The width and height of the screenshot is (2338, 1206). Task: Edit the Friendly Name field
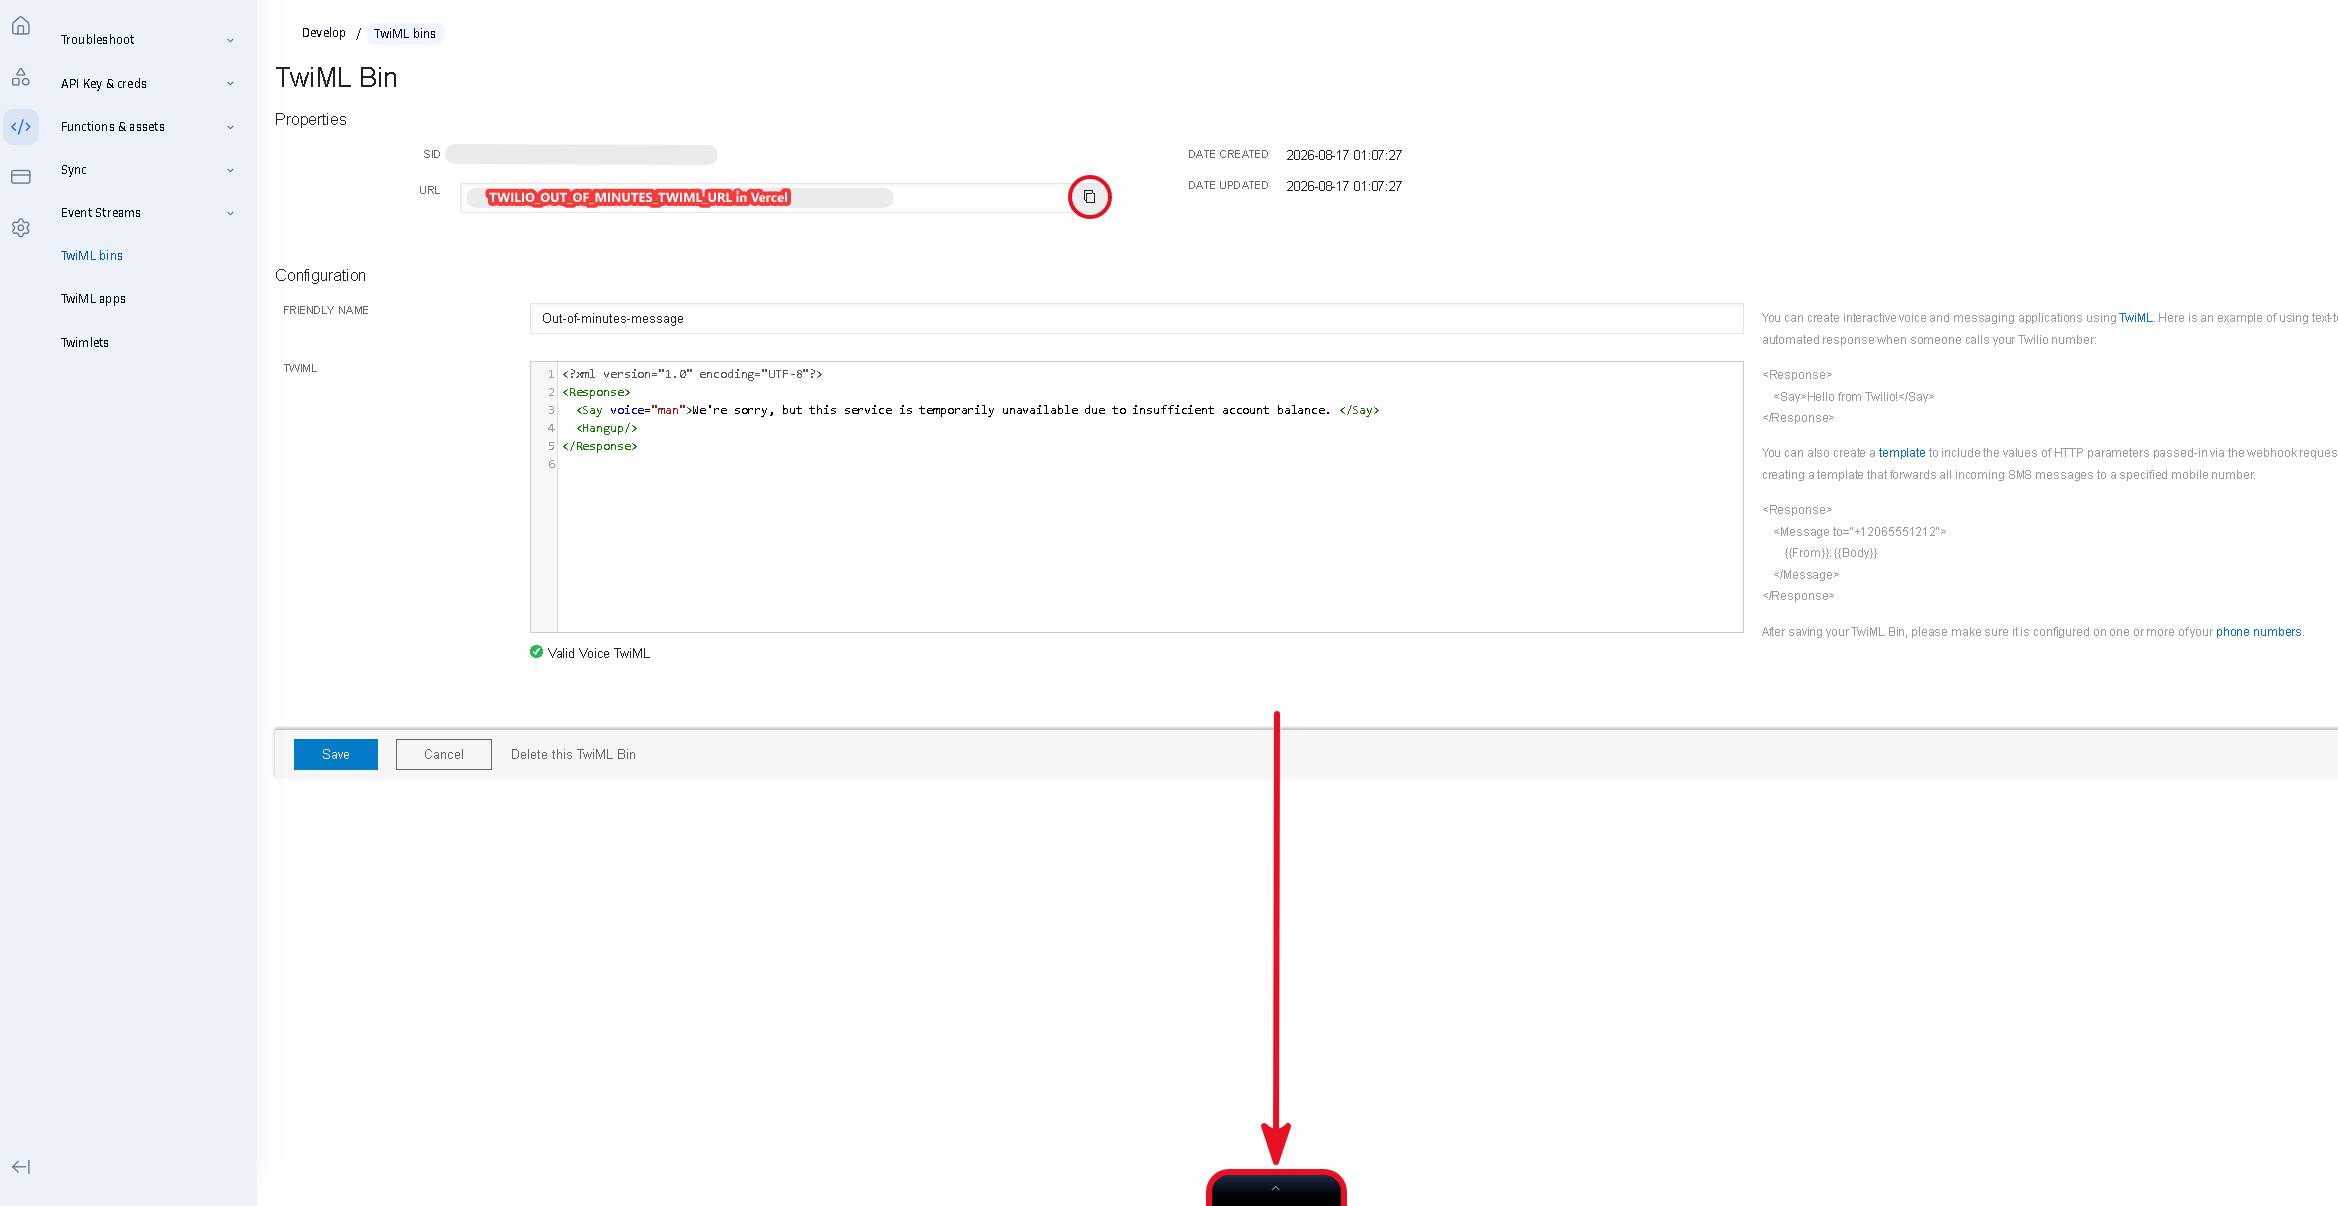[x=1136, y=319]
